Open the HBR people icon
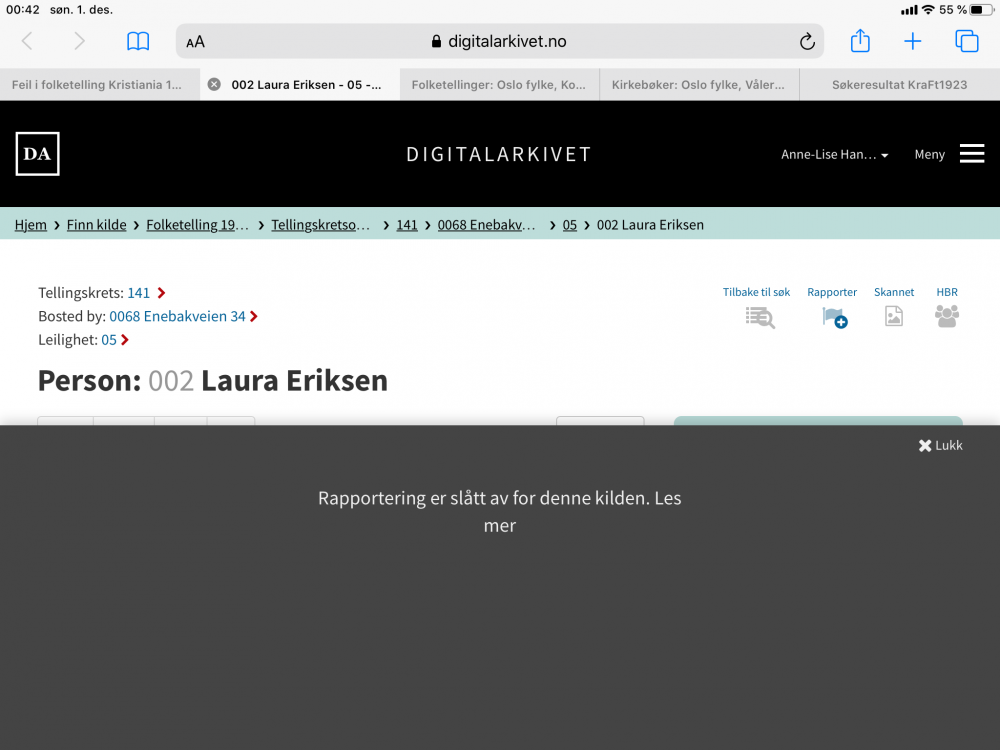 pyautogui.click(x=946, y=316)
